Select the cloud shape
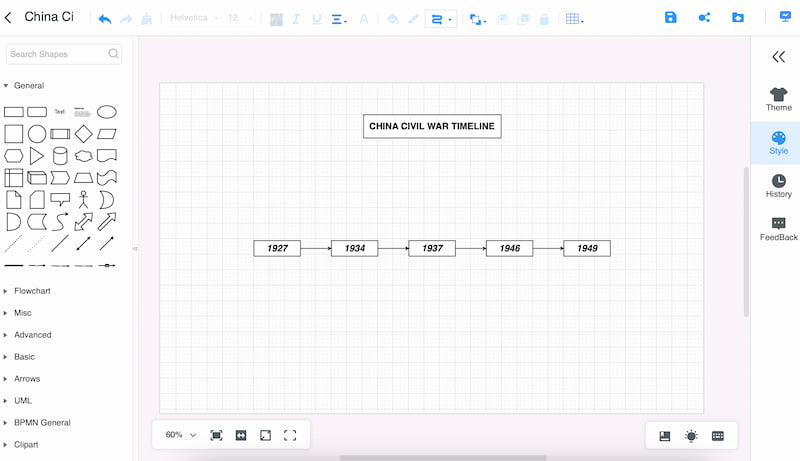This screenshot has width=800, height=461. pos(84,156)
